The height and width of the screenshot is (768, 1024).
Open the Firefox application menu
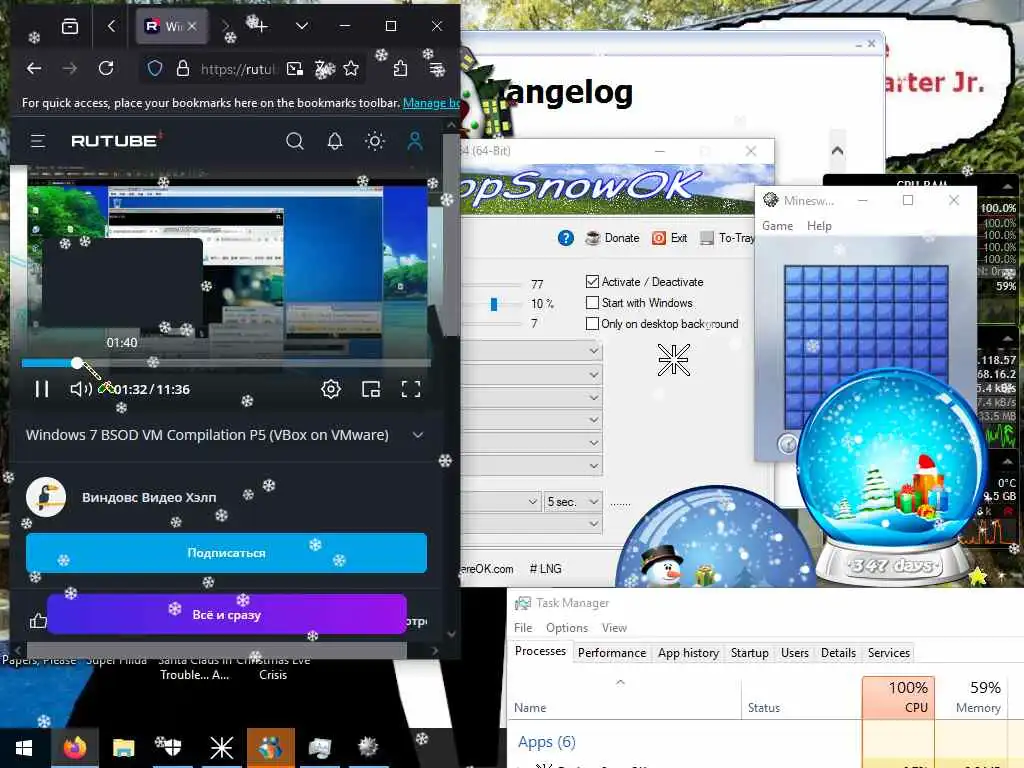(437, 68)
